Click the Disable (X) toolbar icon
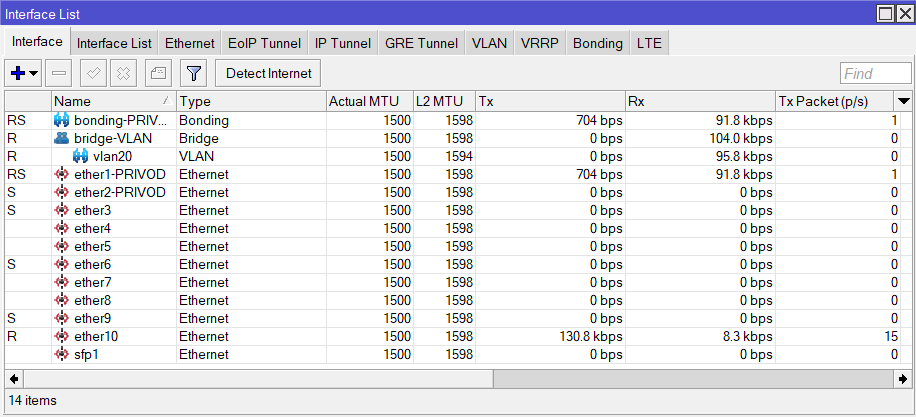916x417 pixels. coord(123,73)
